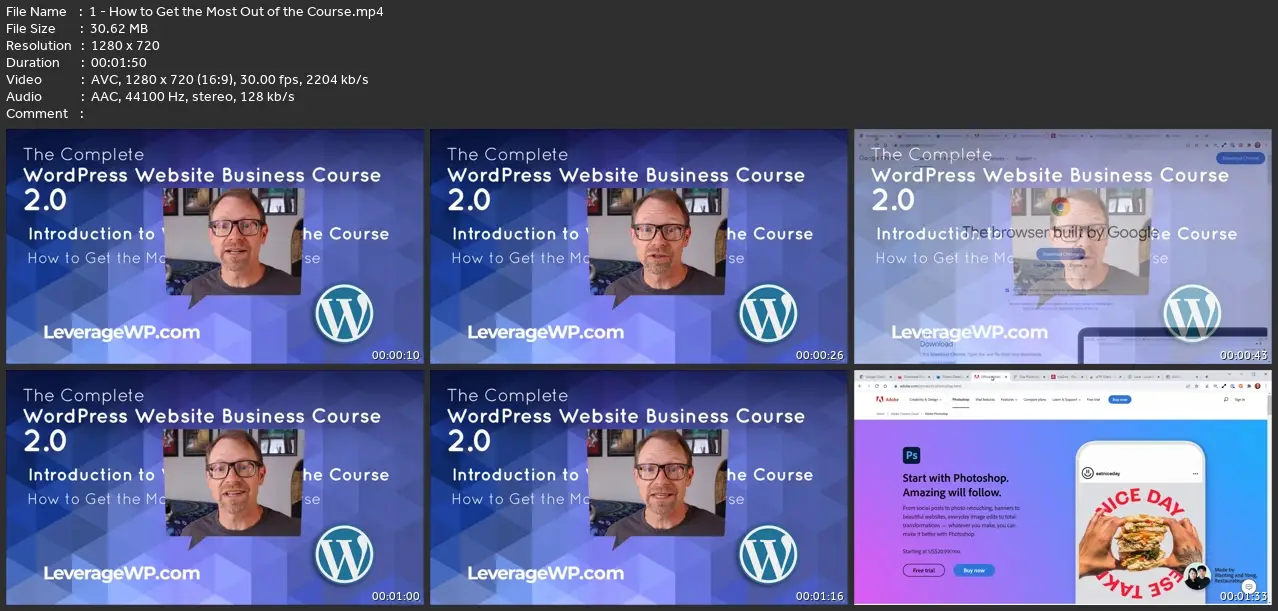The image size is (1278, 611).
Task: Open the thumbnail stamped 00:01:16
Action: (x=639, y=487)
